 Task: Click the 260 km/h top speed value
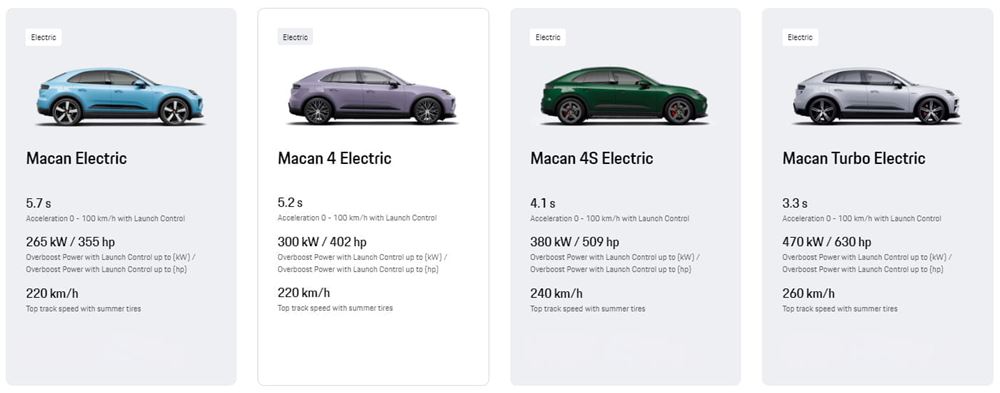tap(808, 293)
